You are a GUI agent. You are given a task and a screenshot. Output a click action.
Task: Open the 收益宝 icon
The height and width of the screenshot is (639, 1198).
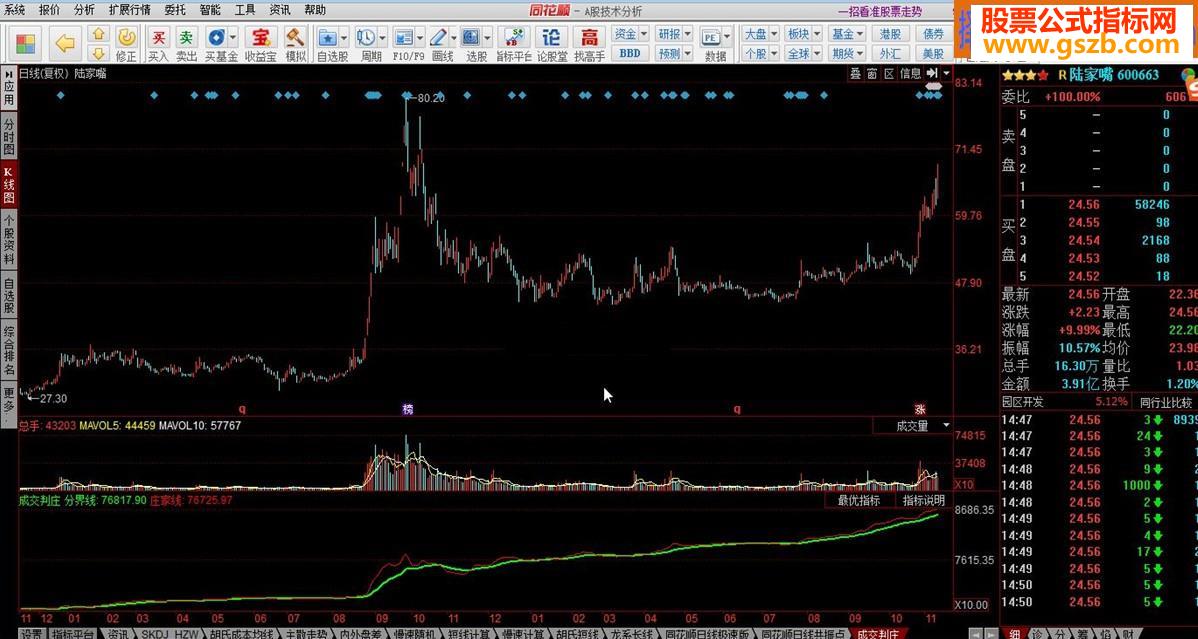point(261,44)
